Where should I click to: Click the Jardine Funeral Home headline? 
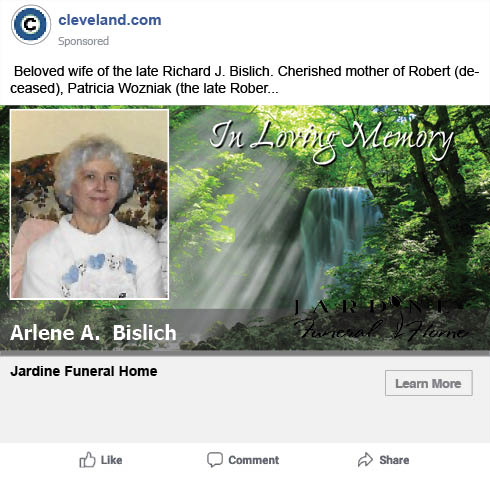[84, 371]
